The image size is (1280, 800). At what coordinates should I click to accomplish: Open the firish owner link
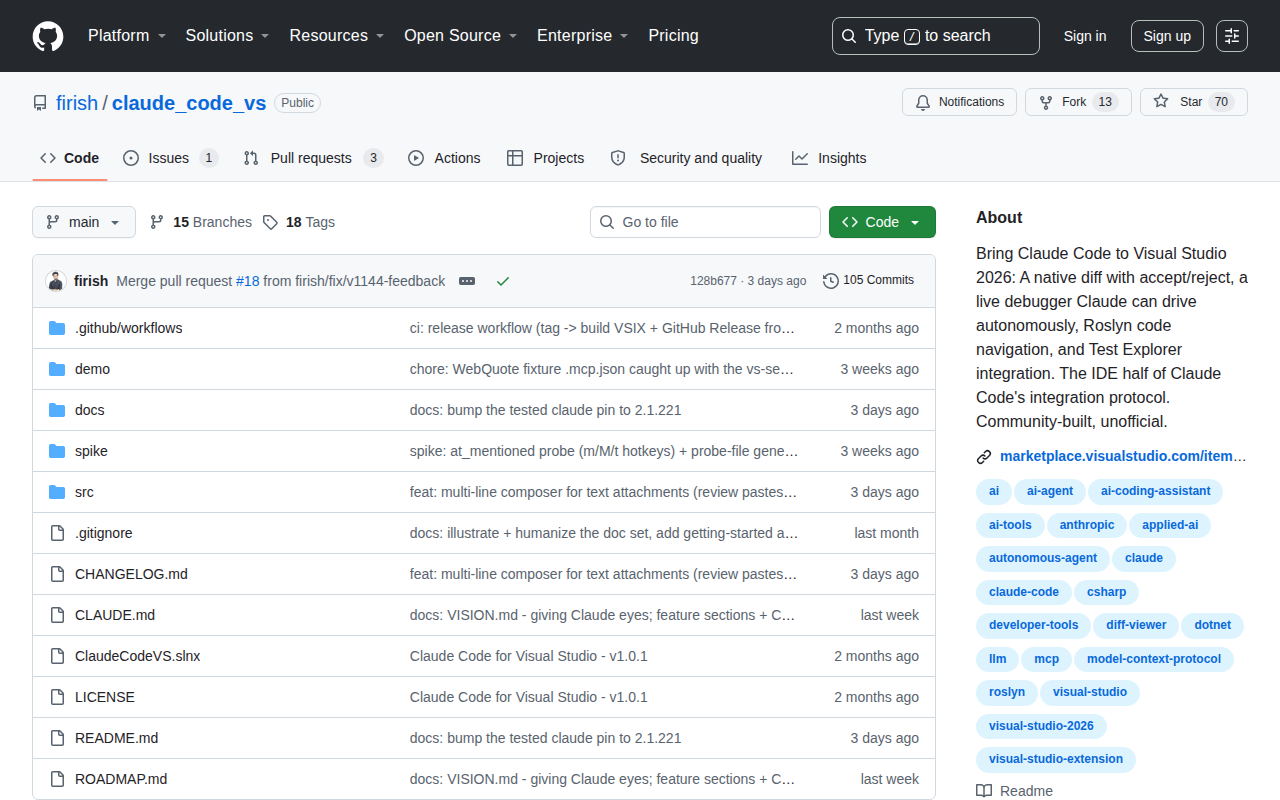click(77, 103)
